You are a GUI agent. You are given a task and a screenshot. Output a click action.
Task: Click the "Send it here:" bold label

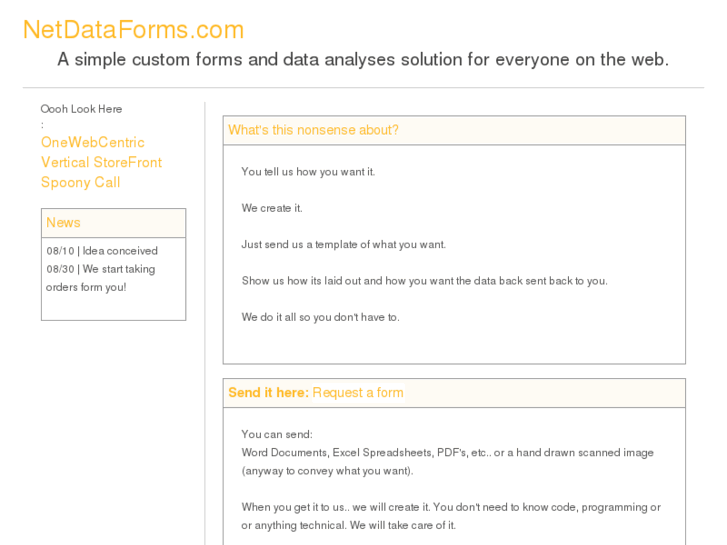pyautogui.click(x=268, y=392)
